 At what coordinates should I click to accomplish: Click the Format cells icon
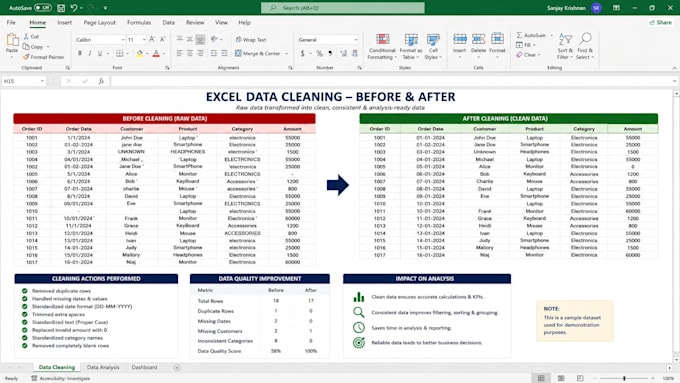pos(497,39)
